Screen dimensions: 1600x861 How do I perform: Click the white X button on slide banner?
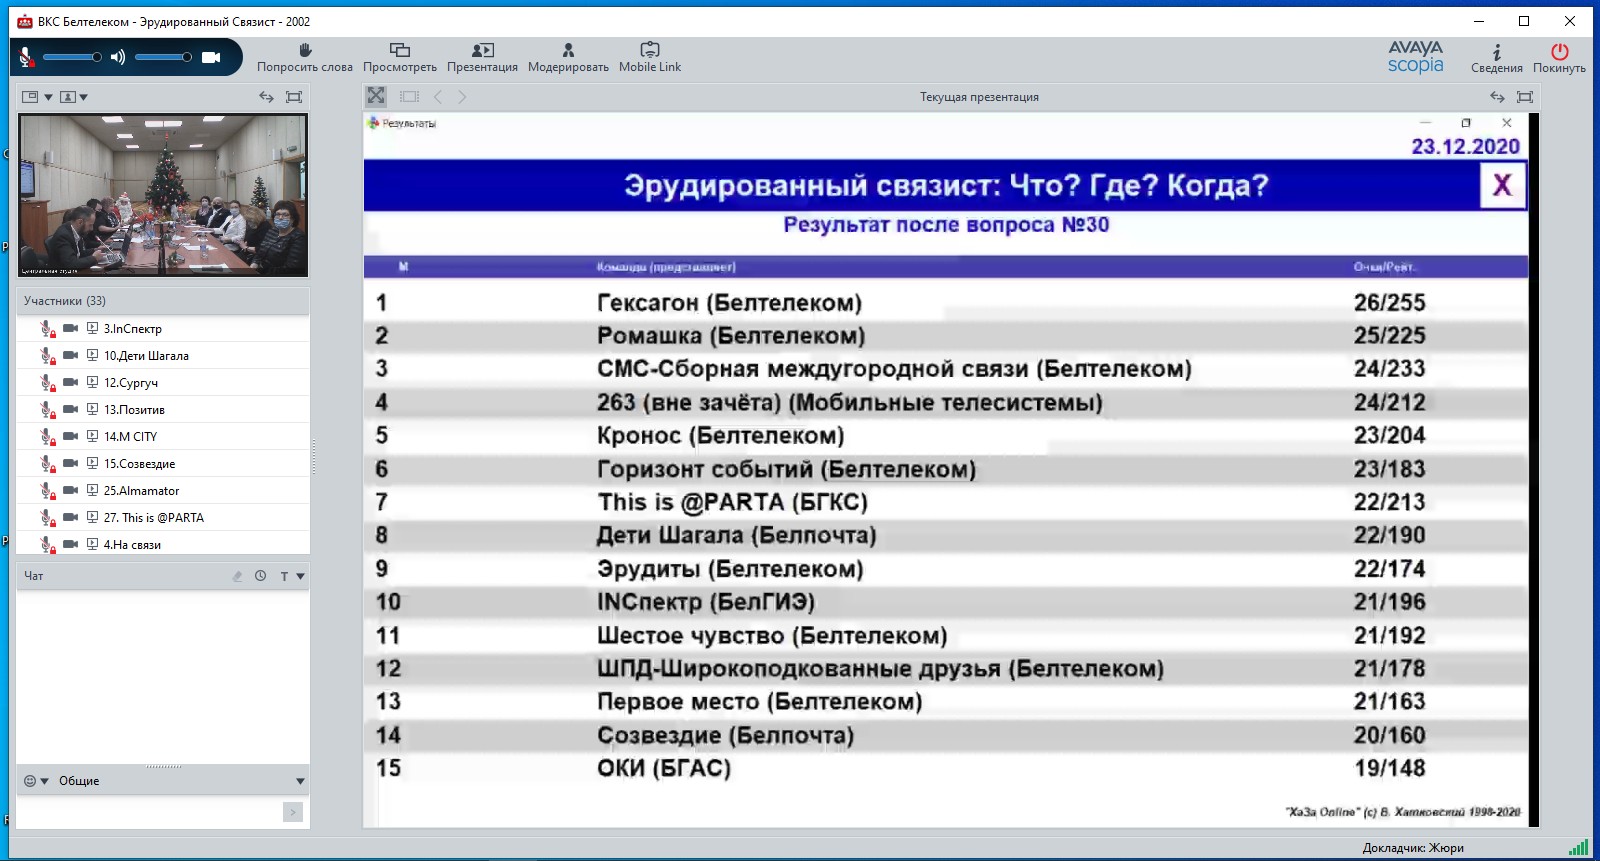(x=1502, y=185)
